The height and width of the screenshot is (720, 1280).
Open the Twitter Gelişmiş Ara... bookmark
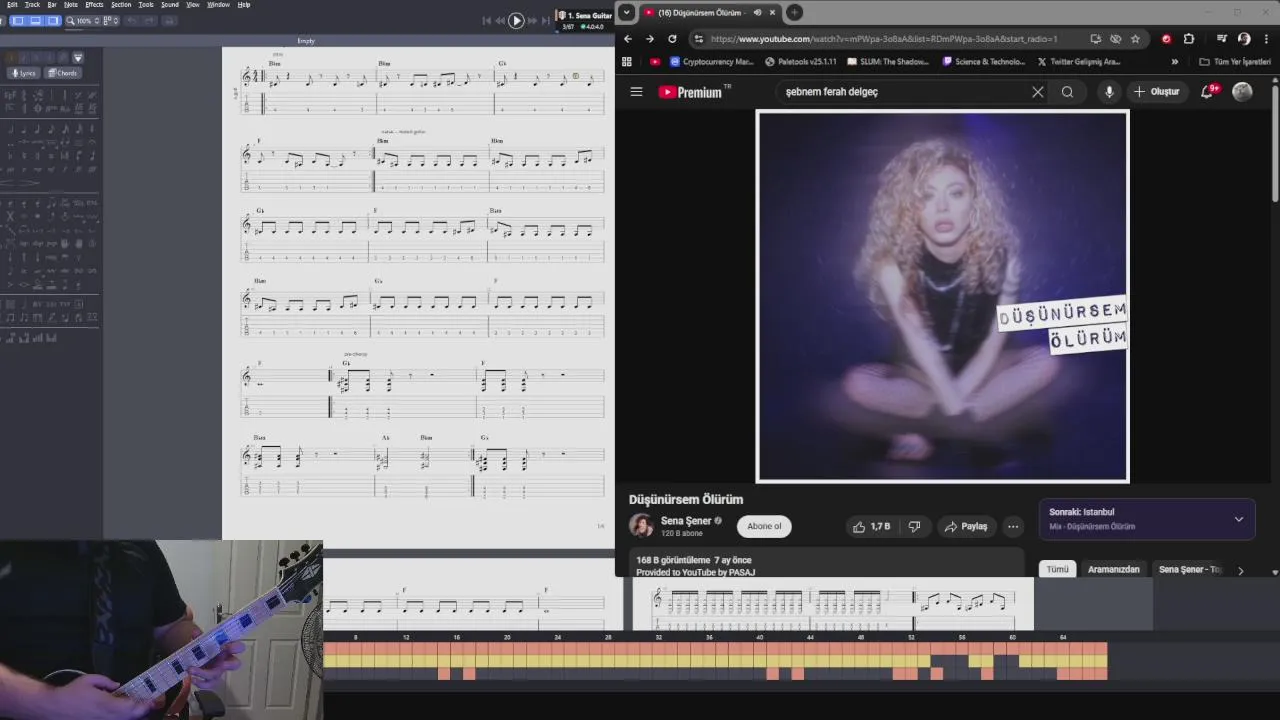coord(1078,62)
